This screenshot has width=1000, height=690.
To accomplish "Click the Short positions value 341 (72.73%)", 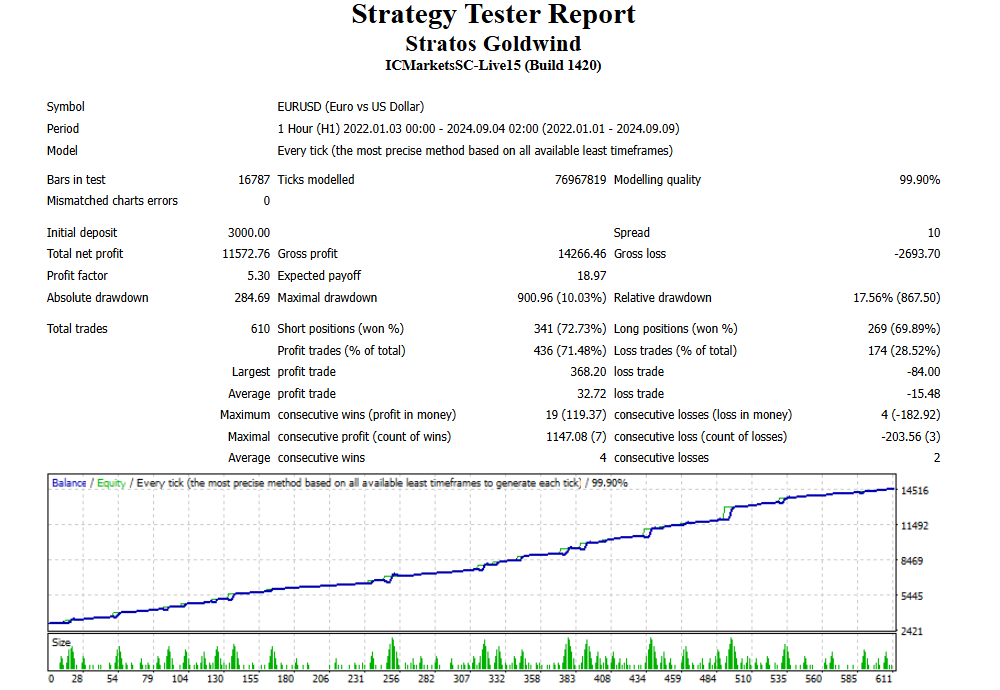I will point(570,329).
